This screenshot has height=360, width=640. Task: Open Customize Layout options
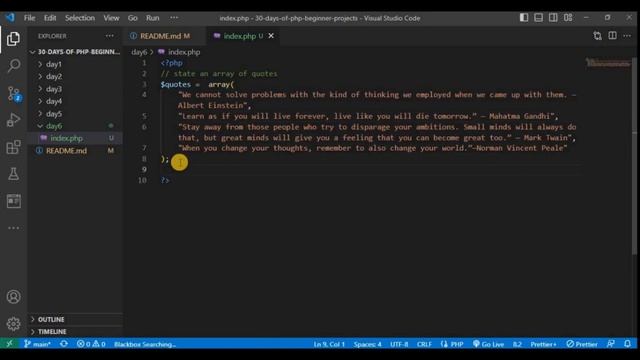[568, 18]
